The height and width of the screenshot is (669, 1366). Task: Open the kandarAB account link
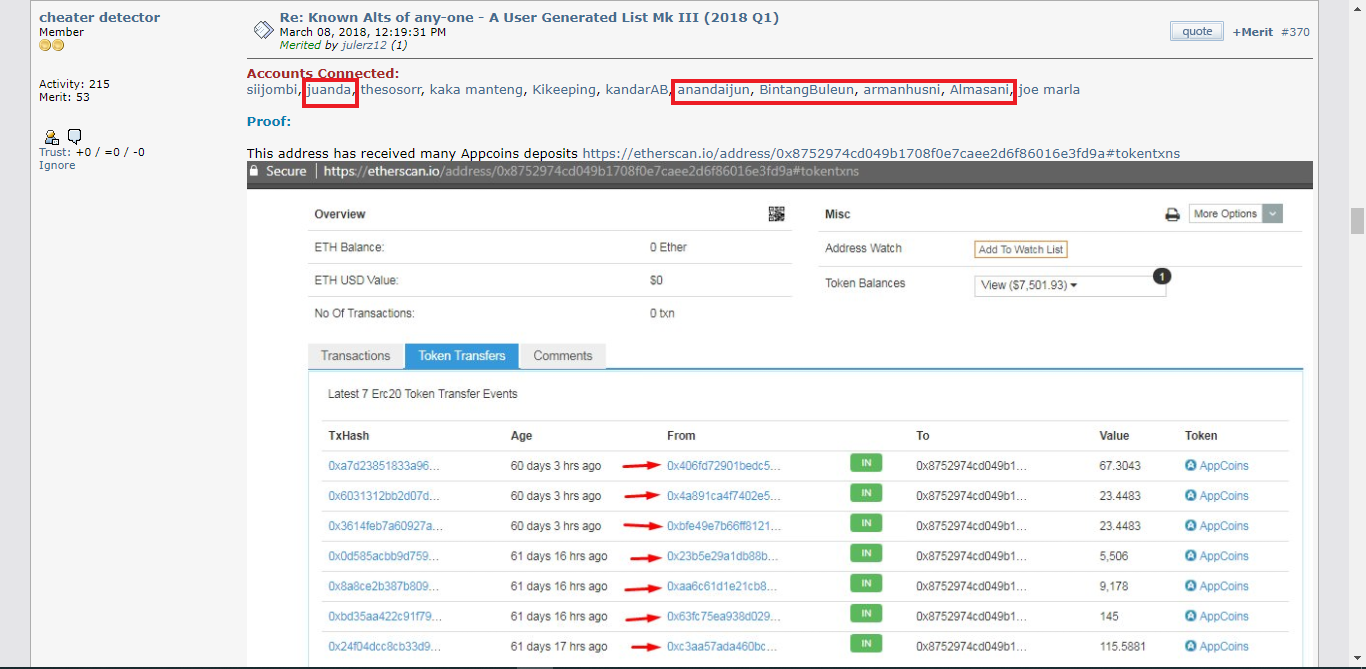pyautogui.click(x=637, y=90)
